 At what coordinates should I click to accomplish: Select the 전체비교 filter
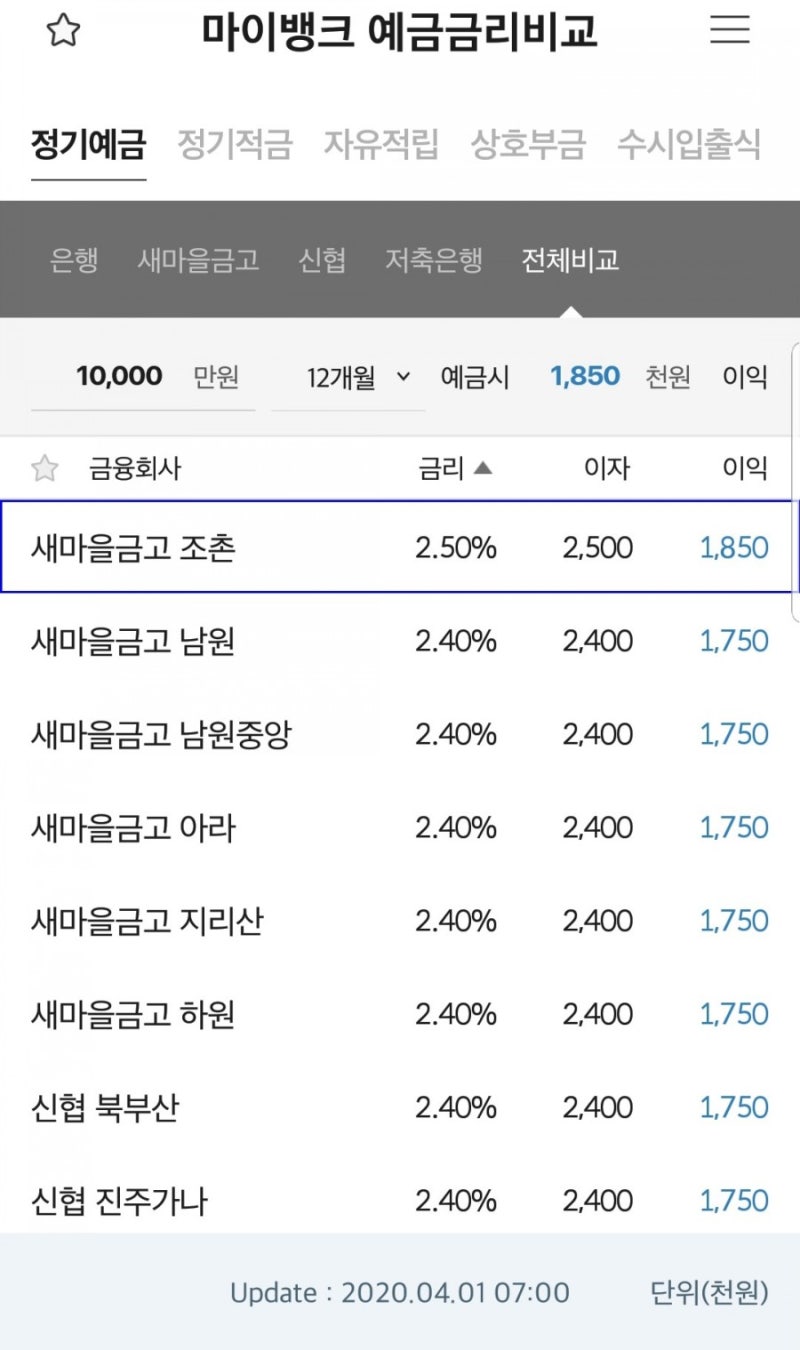pos(569,260)
